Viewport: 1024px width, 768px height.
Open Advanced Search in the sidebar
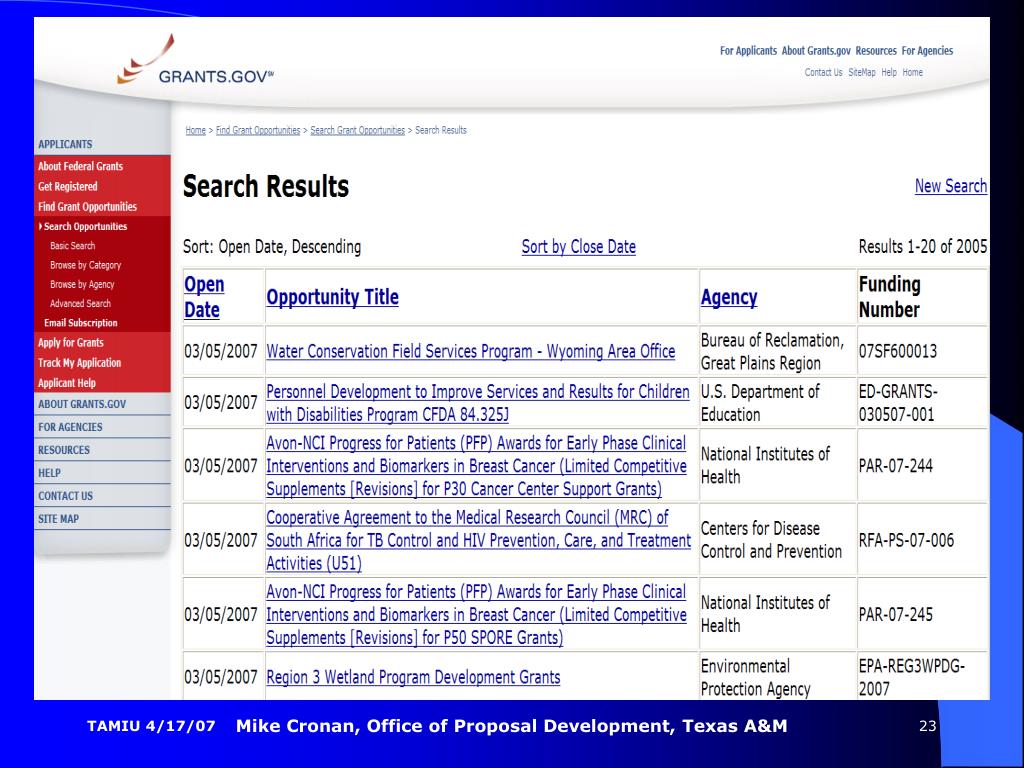[x=80, y=304]
